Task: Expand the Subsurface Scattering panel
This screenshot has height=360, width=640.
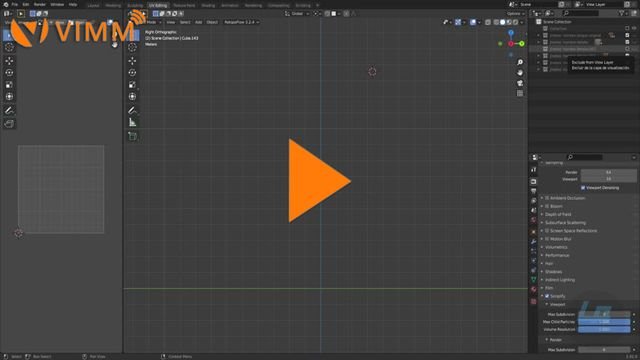Action: click(565, 222)
